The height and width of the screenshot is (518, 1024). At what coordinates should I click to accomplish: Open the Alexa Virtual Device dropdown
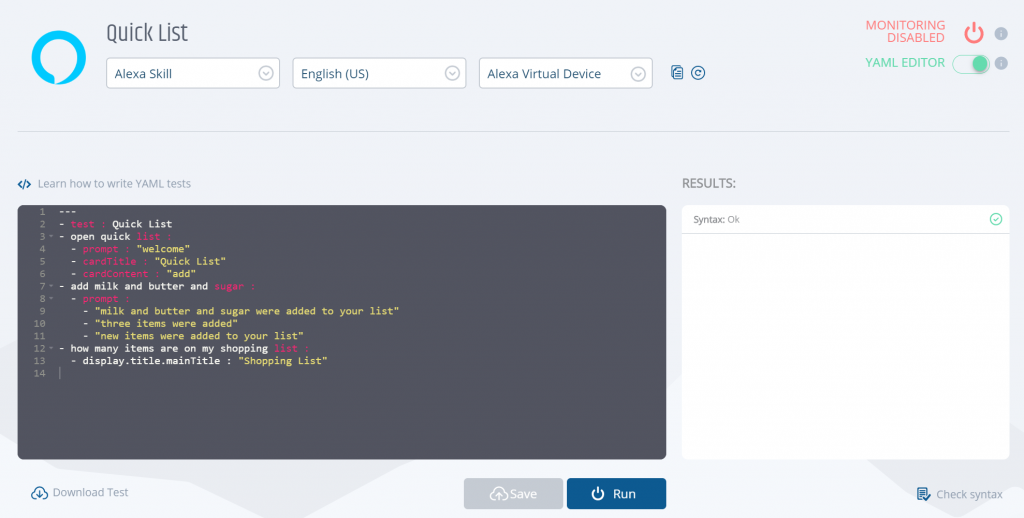(x=566, y=73)
